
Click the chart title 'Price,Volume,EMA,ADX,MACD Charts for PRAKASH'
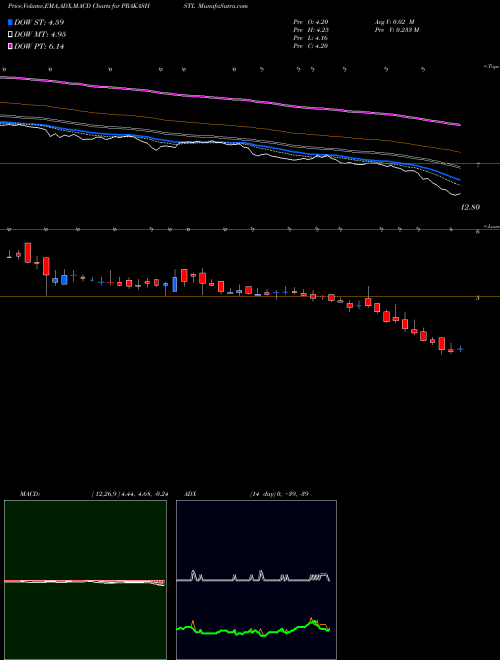coord(79,6)
